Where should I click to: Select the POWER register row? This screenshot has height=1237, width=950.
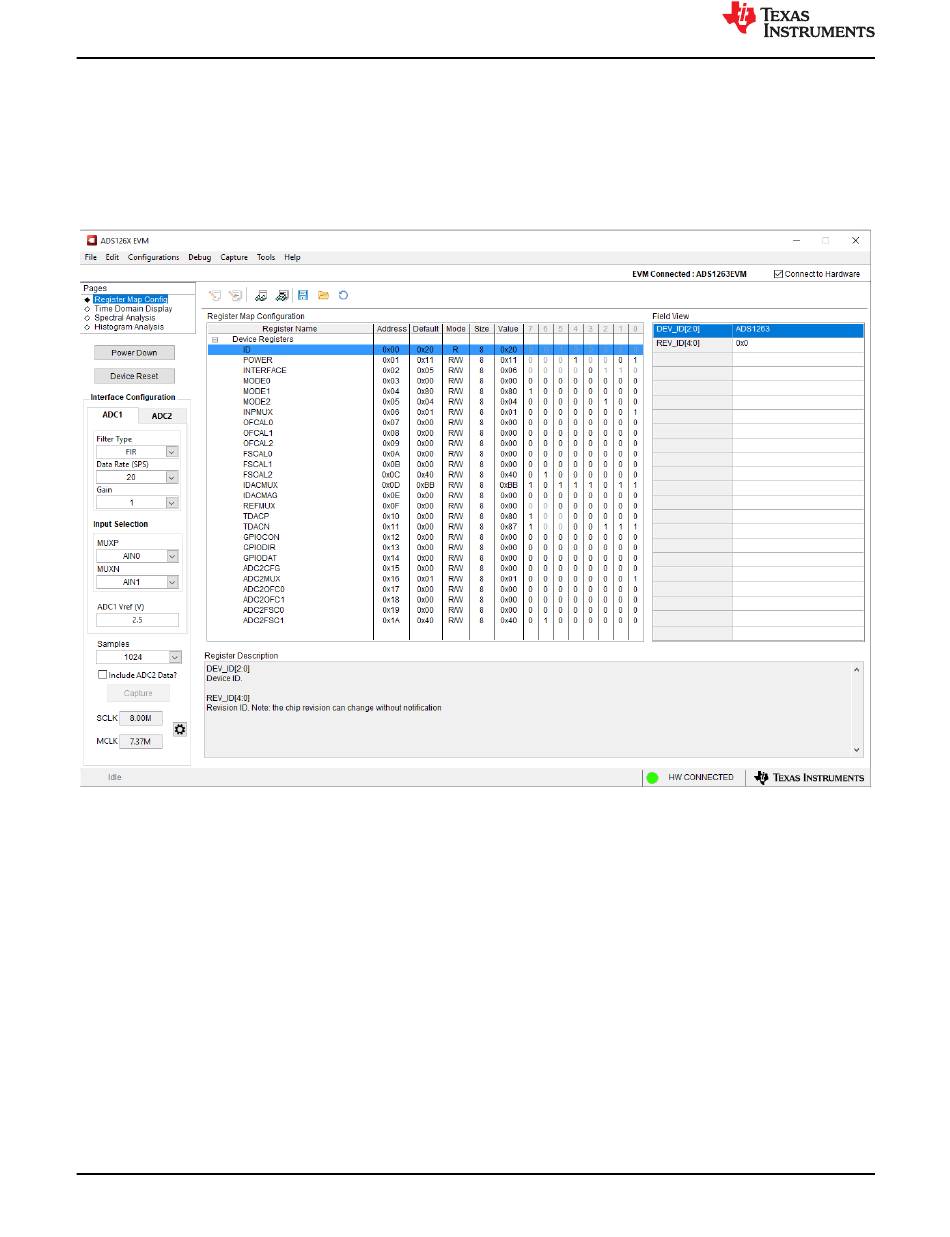424,360
